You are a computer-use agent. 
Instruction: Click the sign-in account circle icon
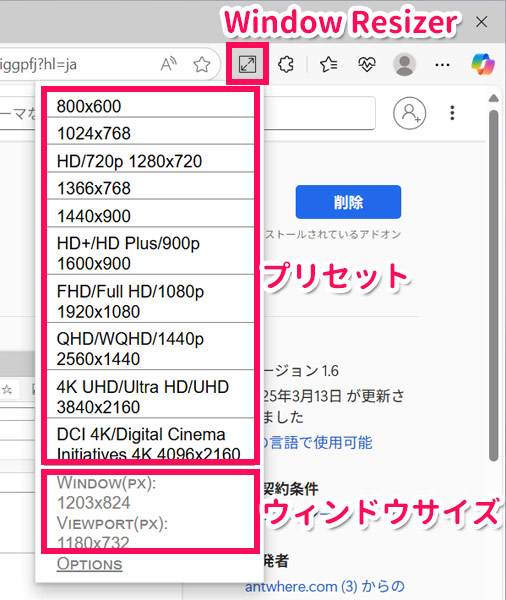point(410,113)
